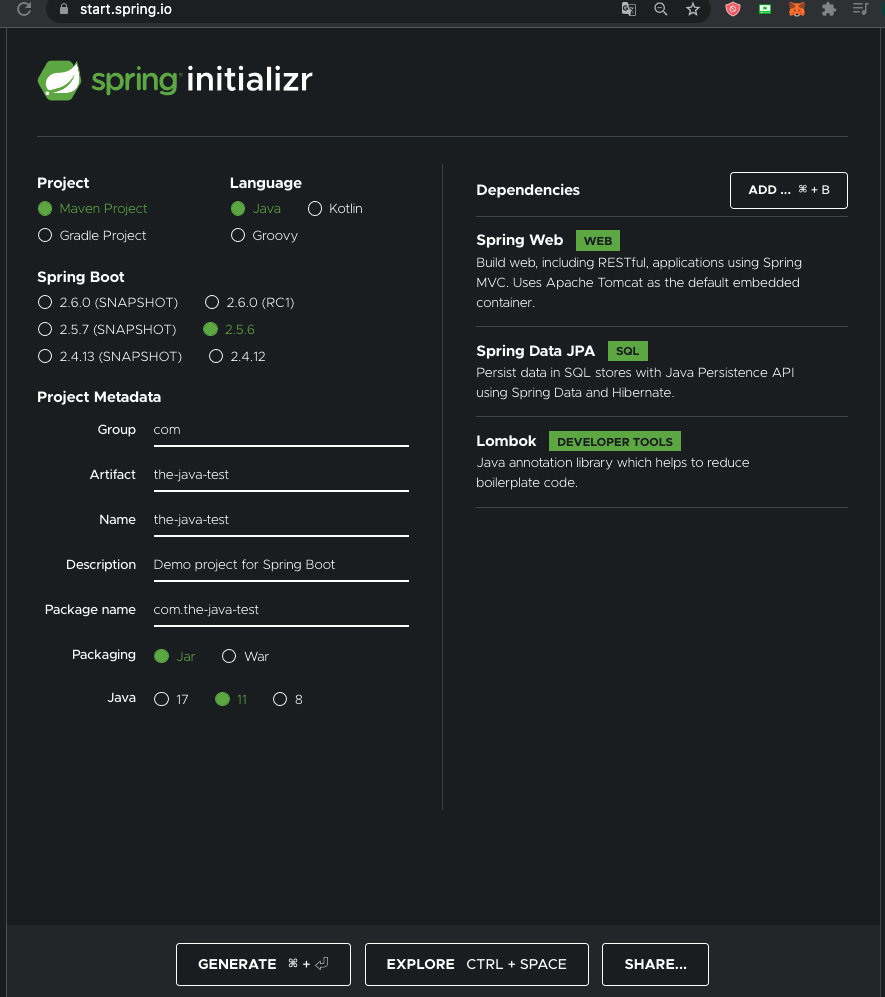The height and width of the screenshot is (997, 885).
Task: Select Maven Project radio button
Action: pyautogui.click(x=92, y=209)
